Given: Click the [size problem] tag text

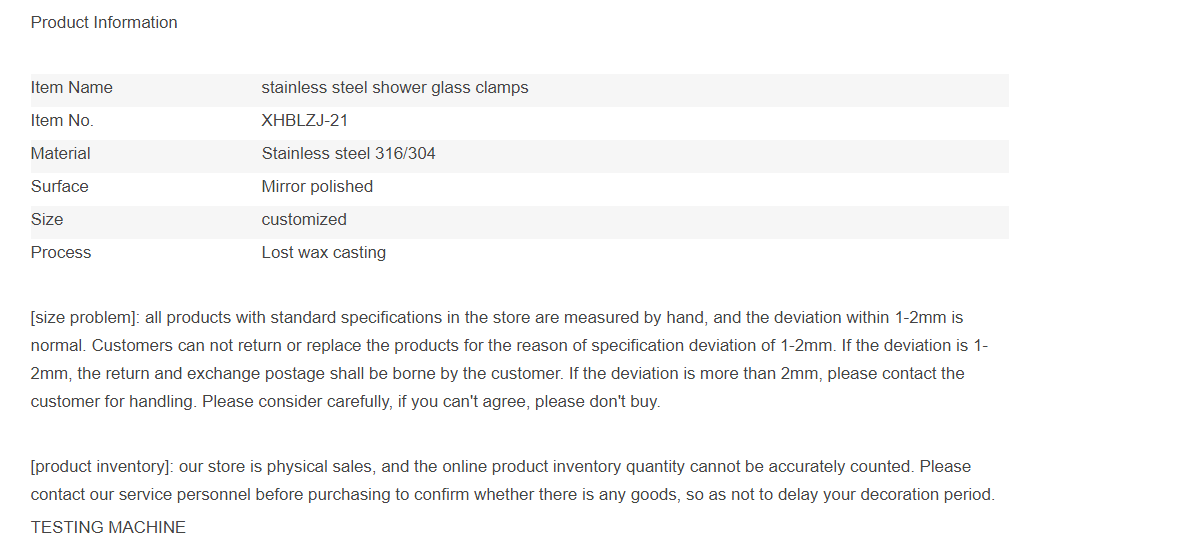Looking at the screenshot, I should tap(85, 318).
